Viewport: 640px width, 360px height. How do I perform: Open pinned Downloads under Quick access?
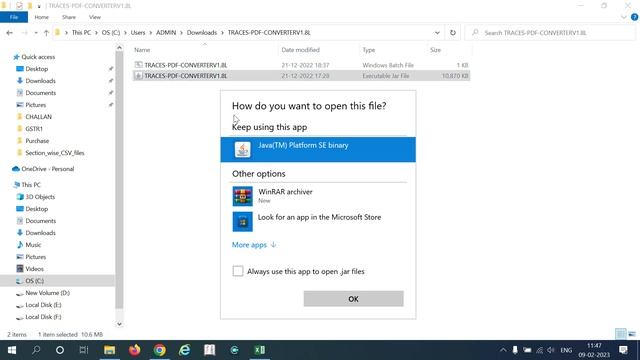[x=40, y=81]
